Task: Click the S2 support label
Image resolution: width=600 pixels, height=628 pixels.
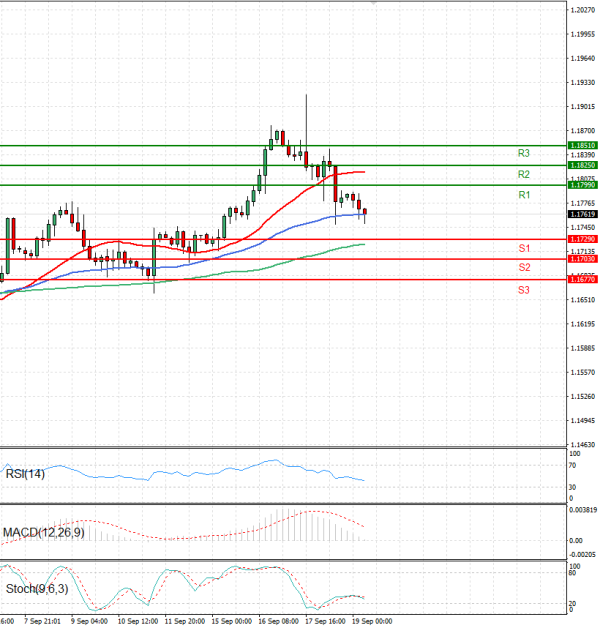Action: coord(524,267)
